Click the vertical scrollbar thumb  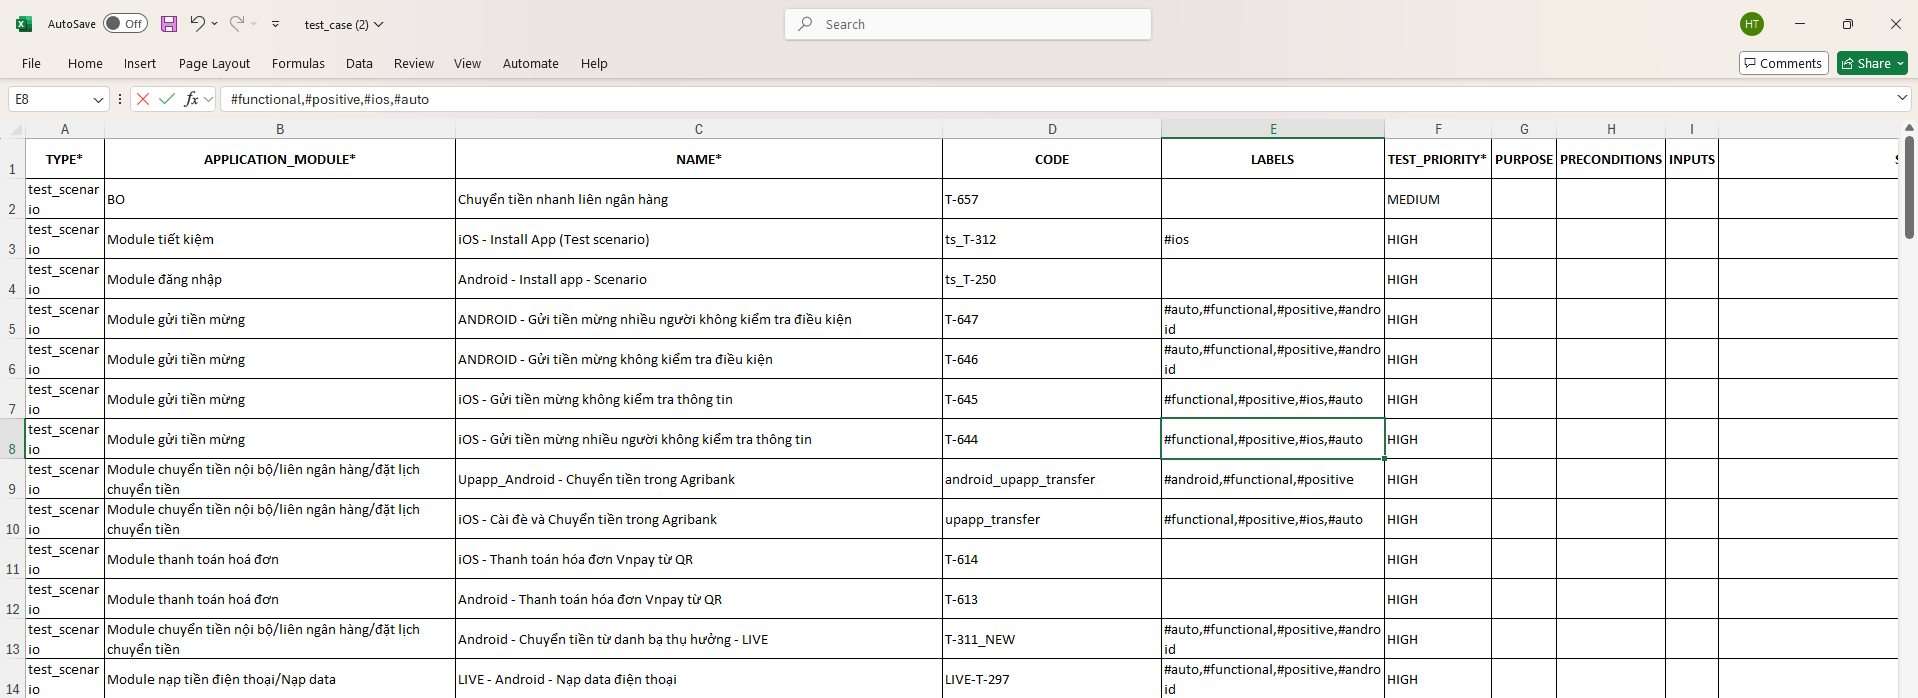pyautogui.click(x=1908, y=187)
